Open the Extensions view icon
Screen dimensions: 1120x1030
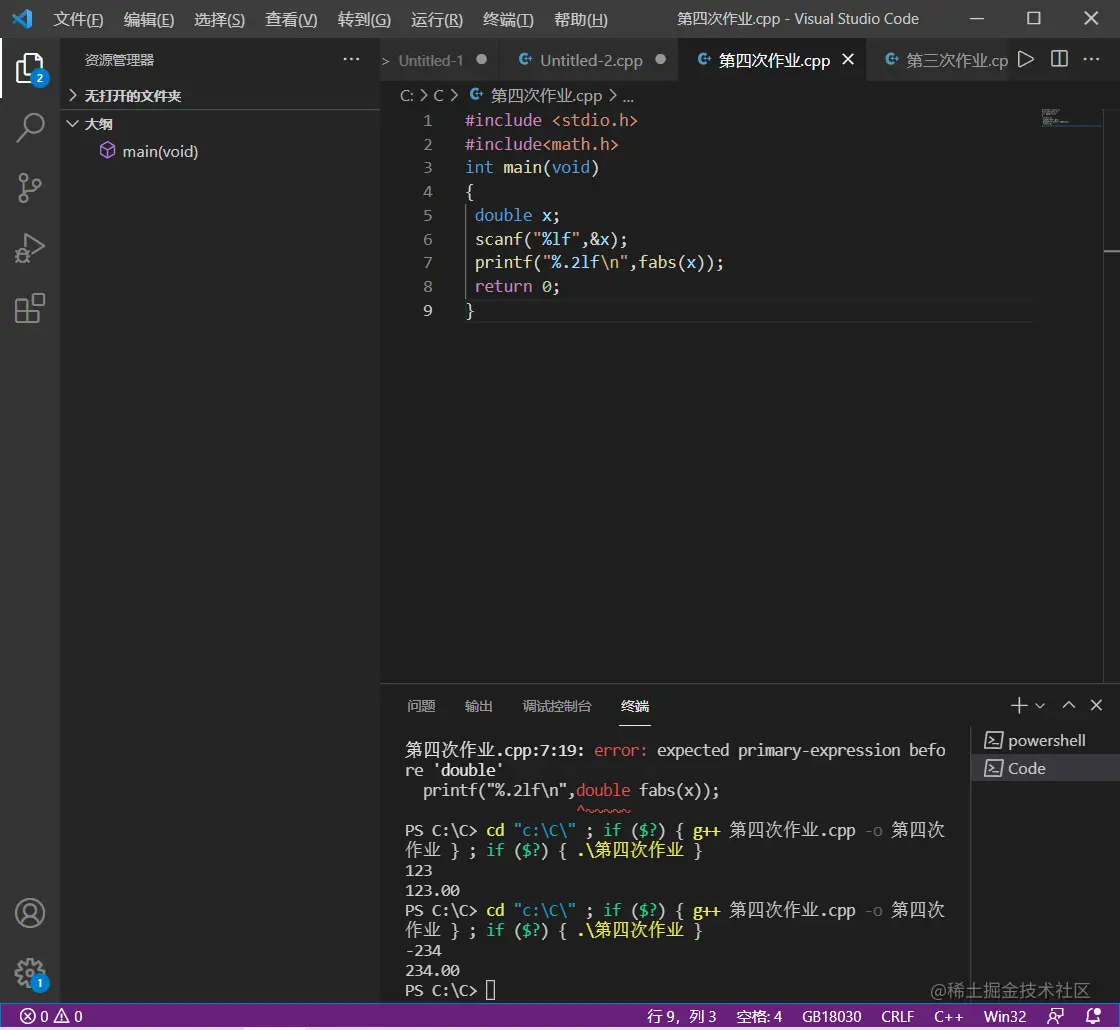(x=30, y=308)
